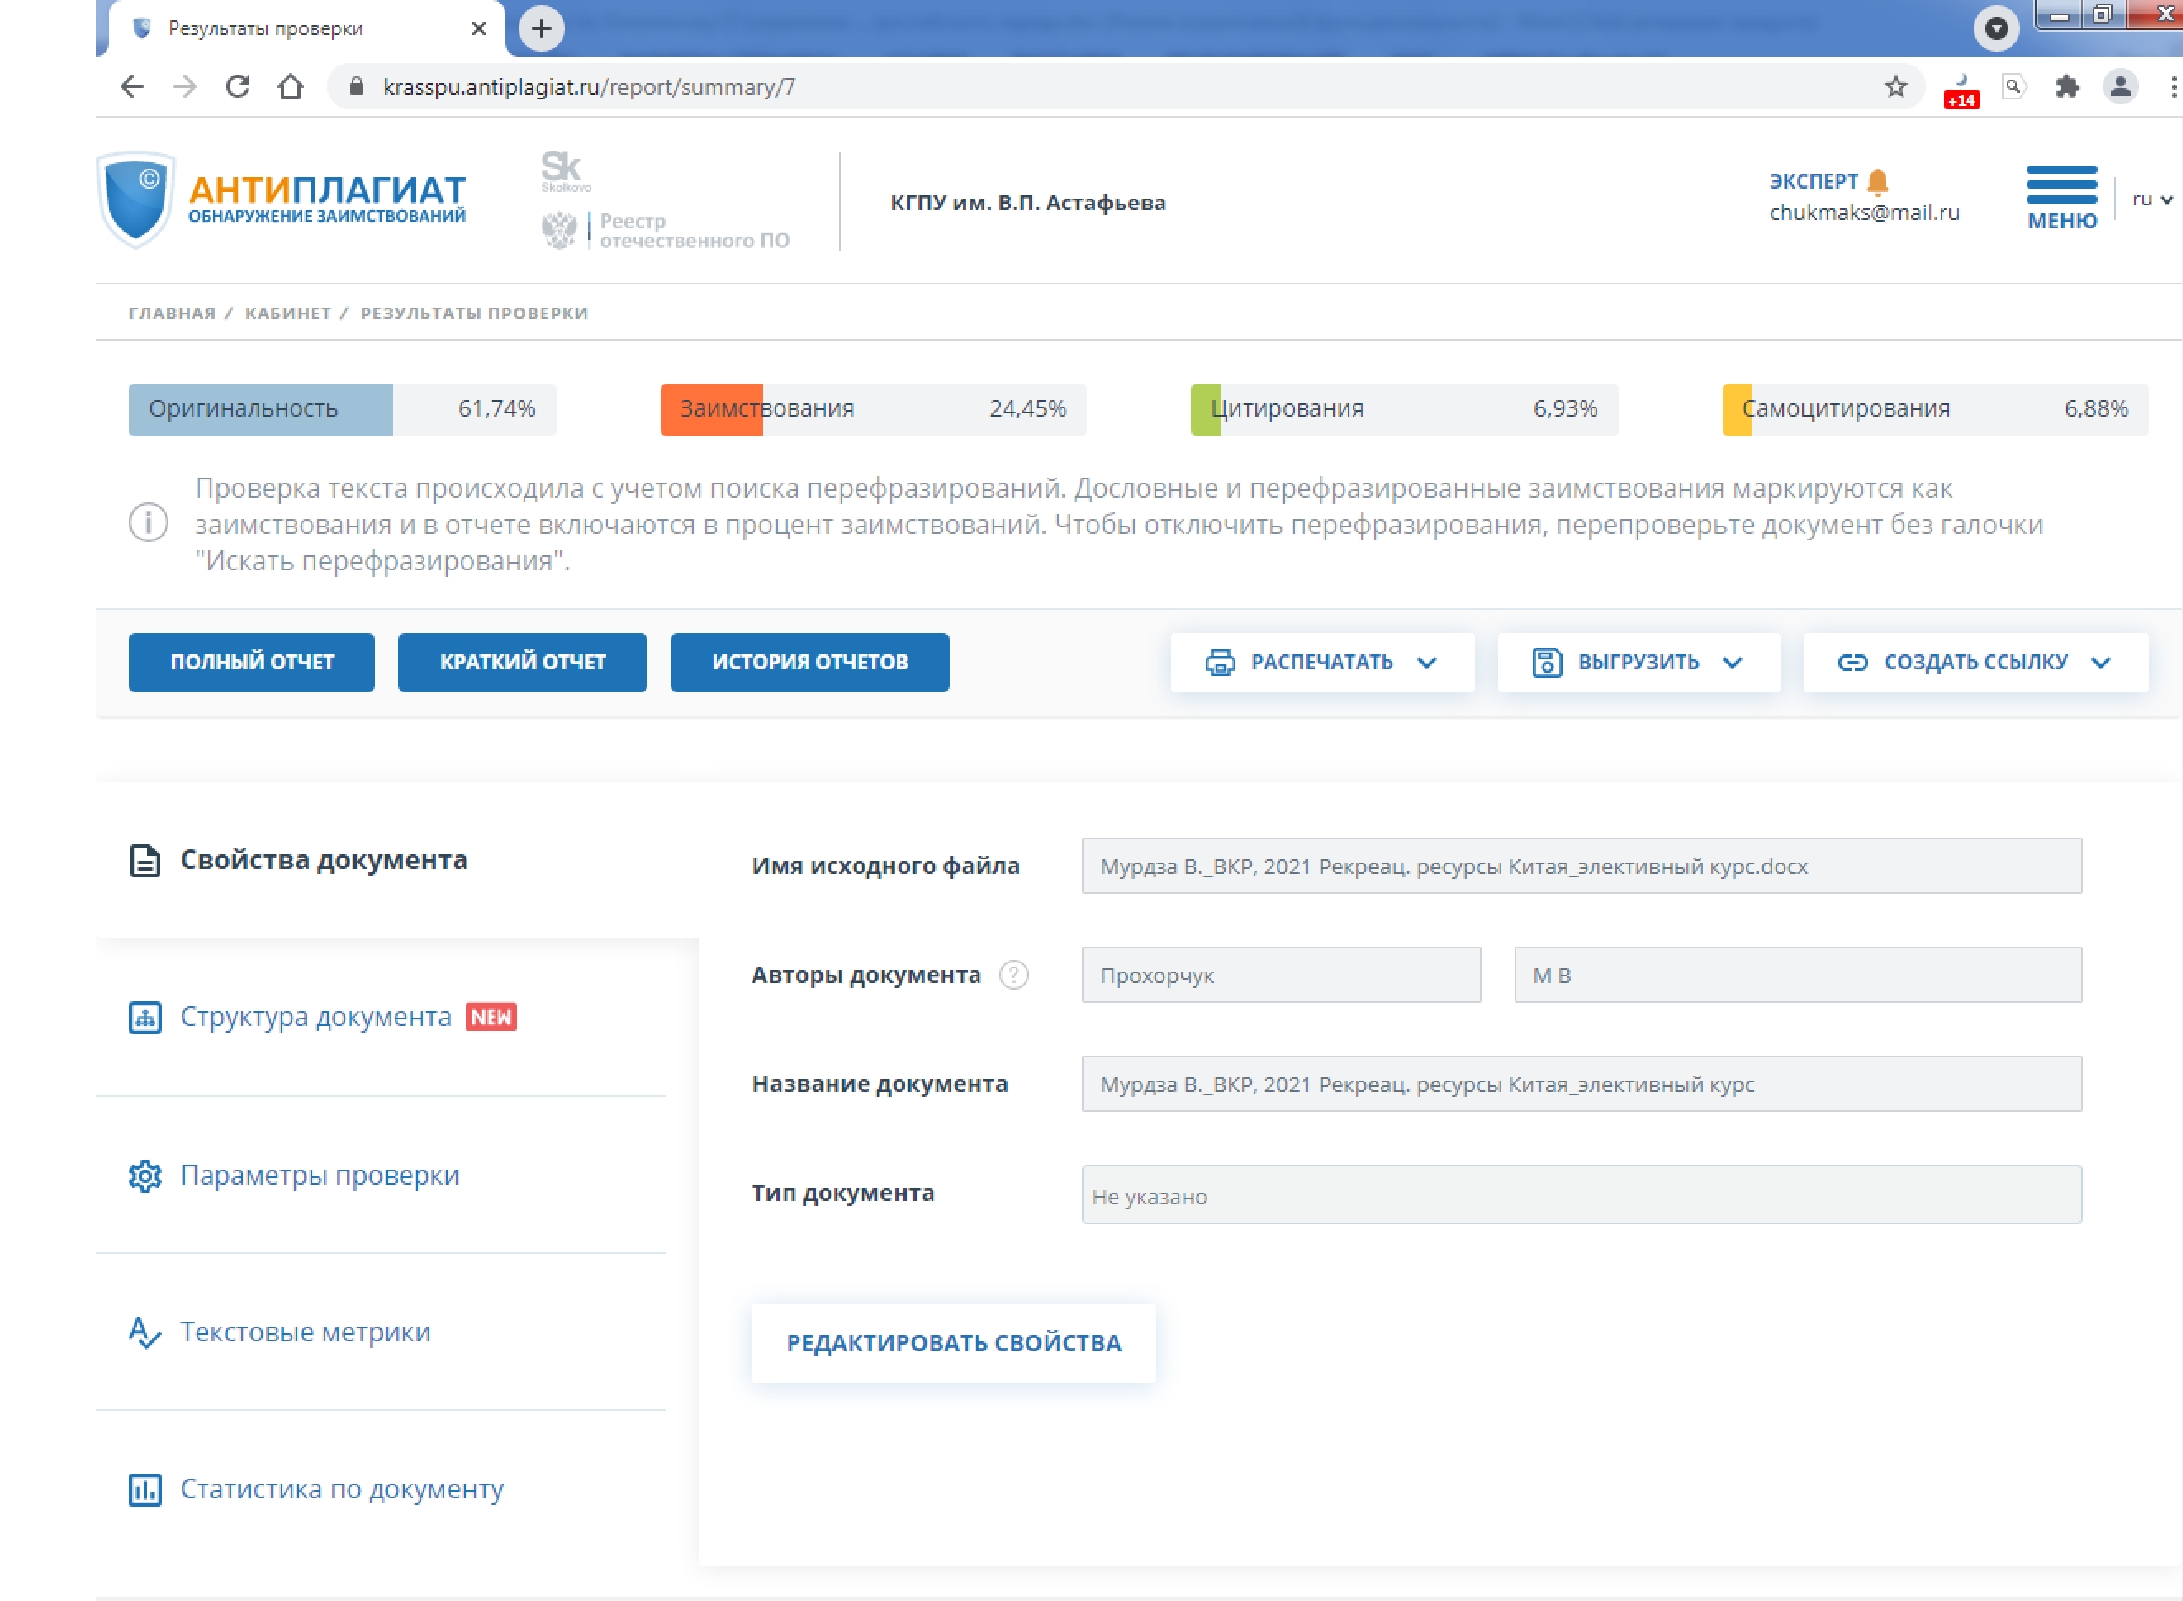Bookmark page with star icon

(x=1895, y=87)
